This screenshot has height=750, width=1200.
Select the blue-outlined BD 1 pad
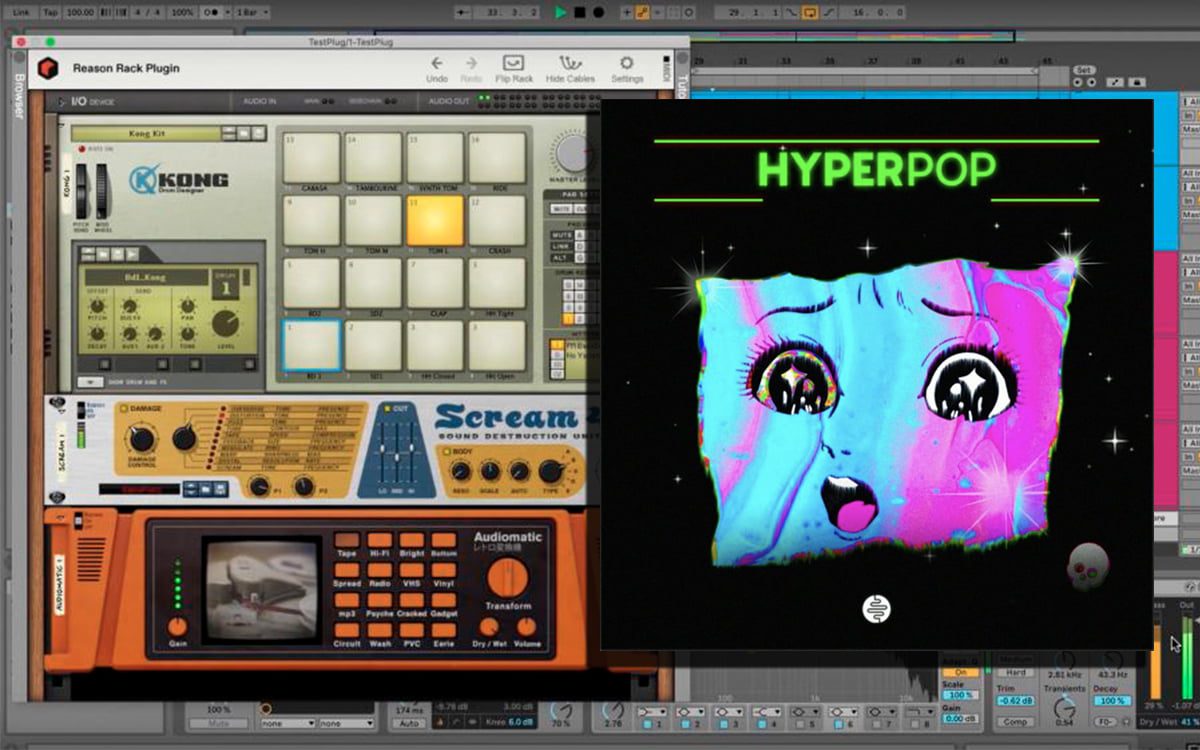pos(311,346)
